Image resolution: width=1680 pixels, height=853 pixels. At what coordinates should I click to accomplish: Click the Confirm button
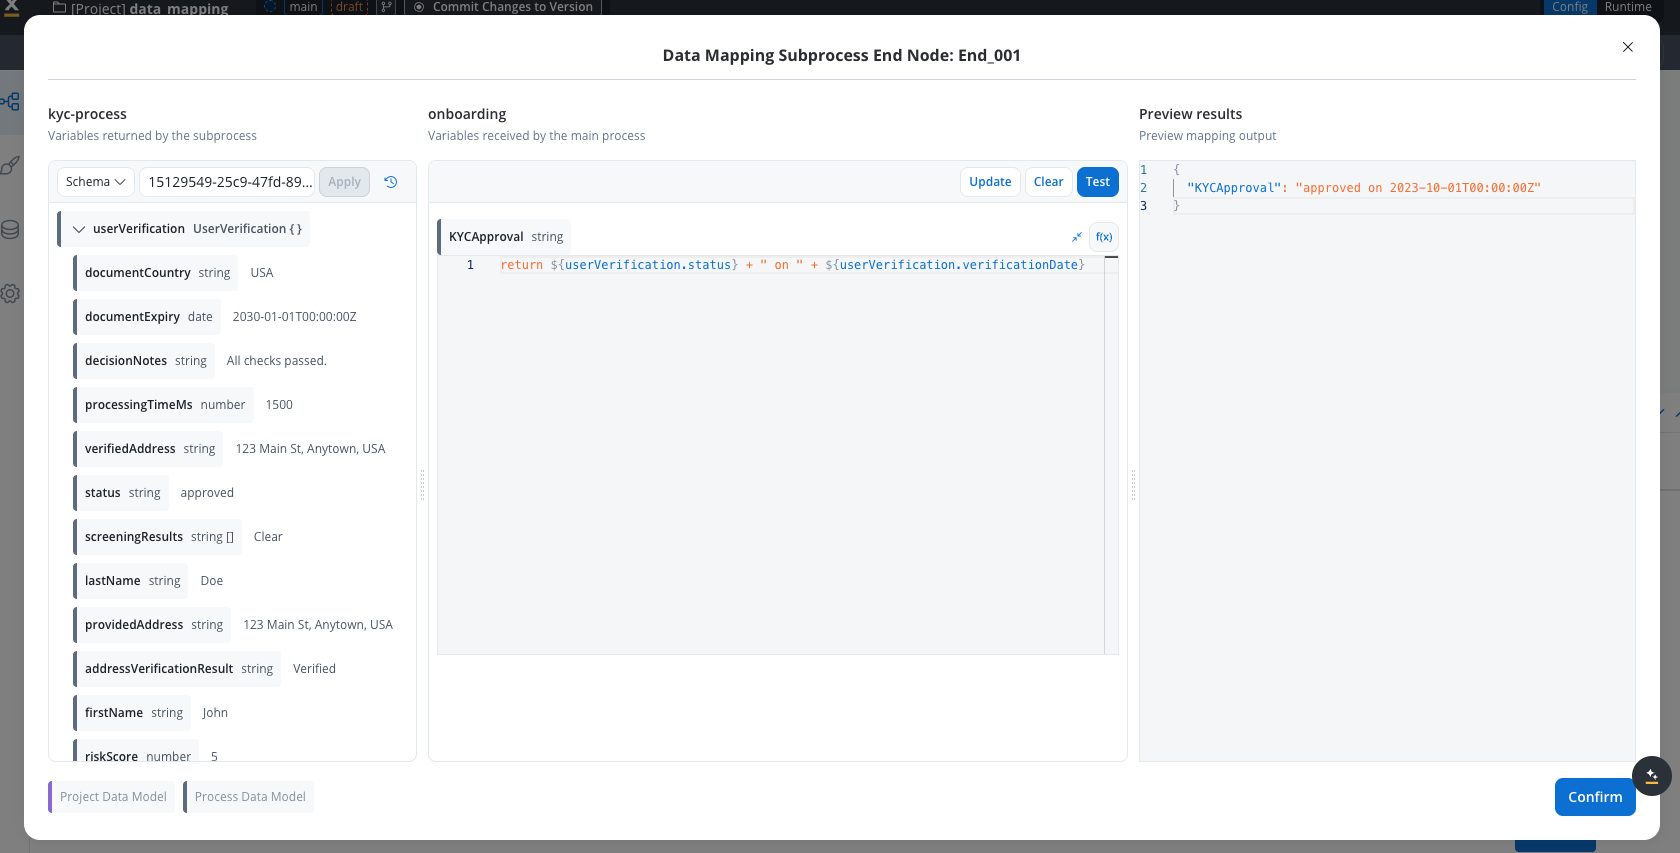coord(1594,797)
